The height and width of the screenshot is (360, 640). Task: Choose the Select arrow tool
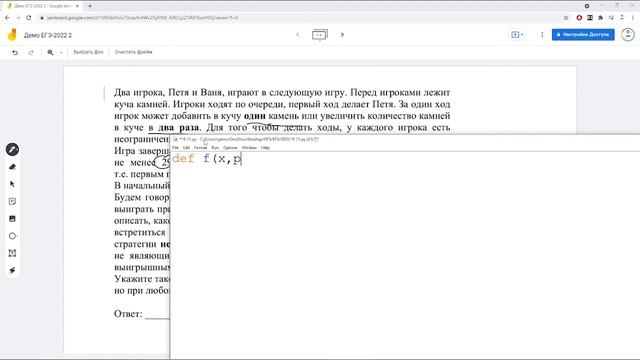pyautogui.click(x=12, y=184)
